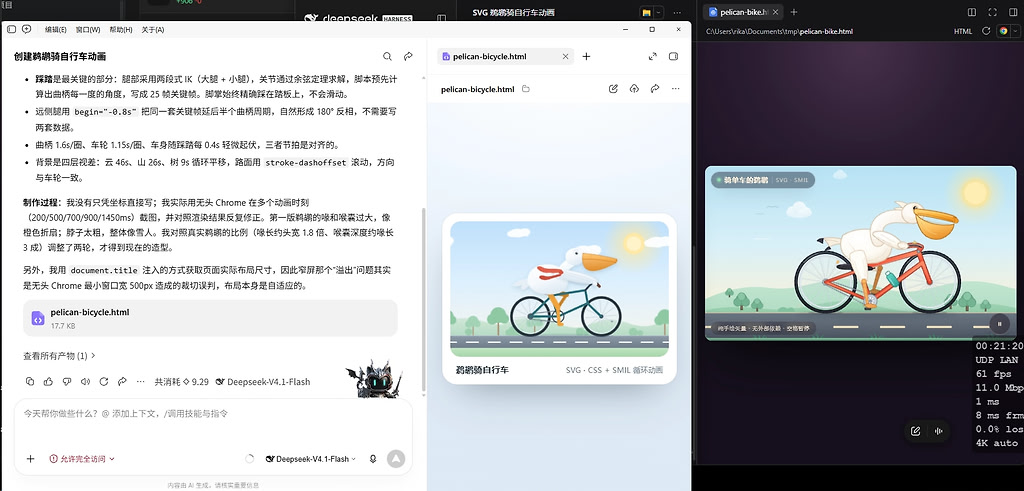This screenshot has width=1024, height=491.
Task: Pause the pelican animation in right window
Action: tap(999, 323)
